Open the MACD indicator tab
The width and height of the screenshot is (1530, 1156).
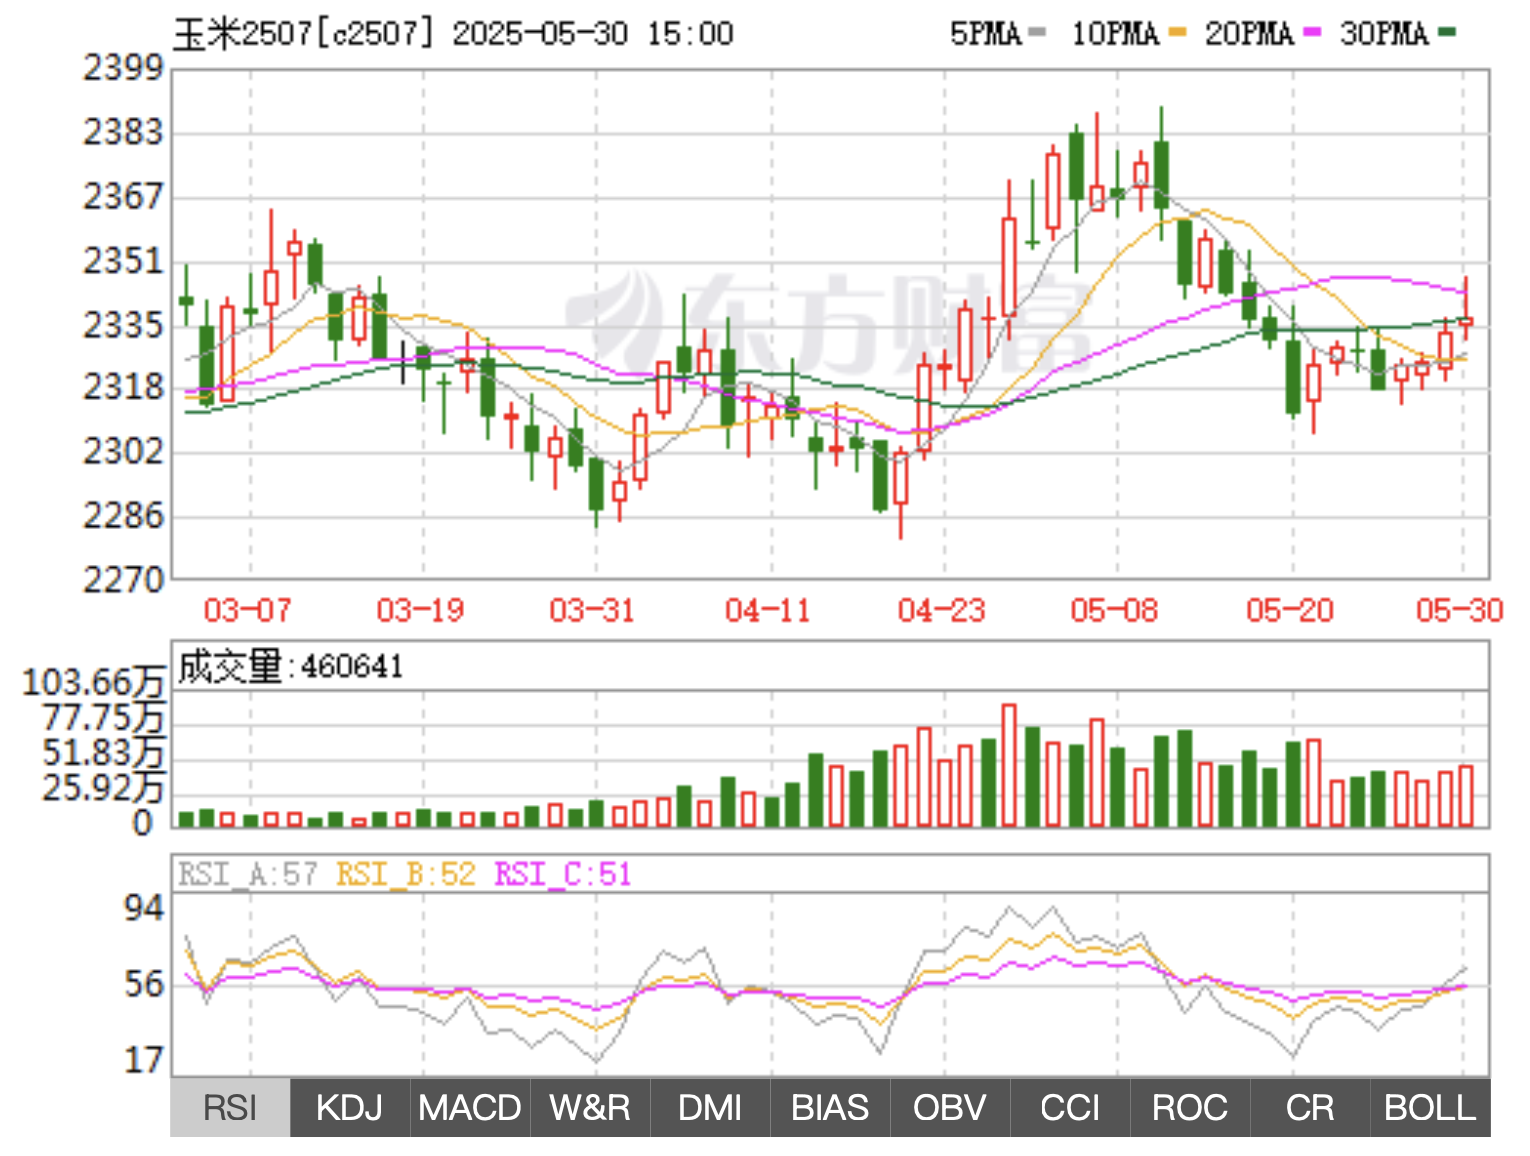[x=470, y=1108]
